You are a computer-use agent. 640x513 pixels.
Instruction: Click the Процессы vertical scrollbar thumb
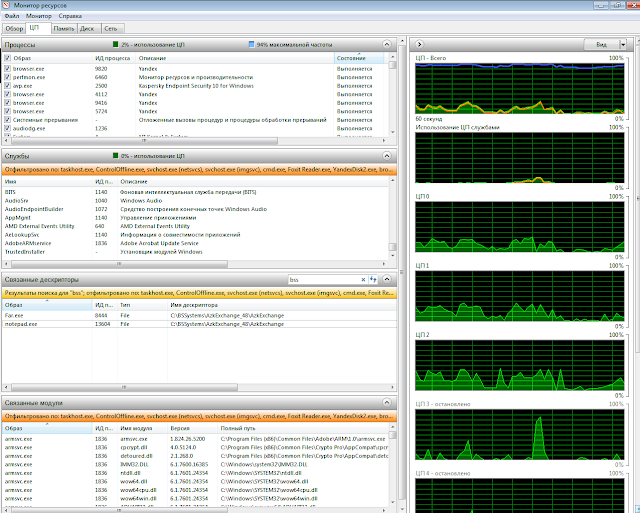point(392,65)
